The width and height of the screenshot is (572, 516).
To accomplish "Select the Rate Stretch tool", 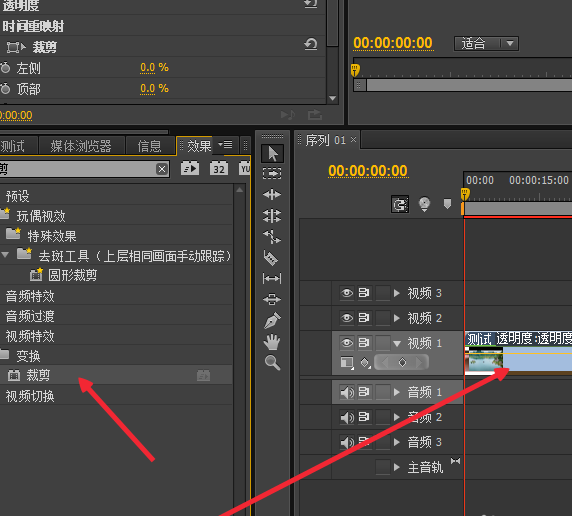I will click(x=272, y=236).
